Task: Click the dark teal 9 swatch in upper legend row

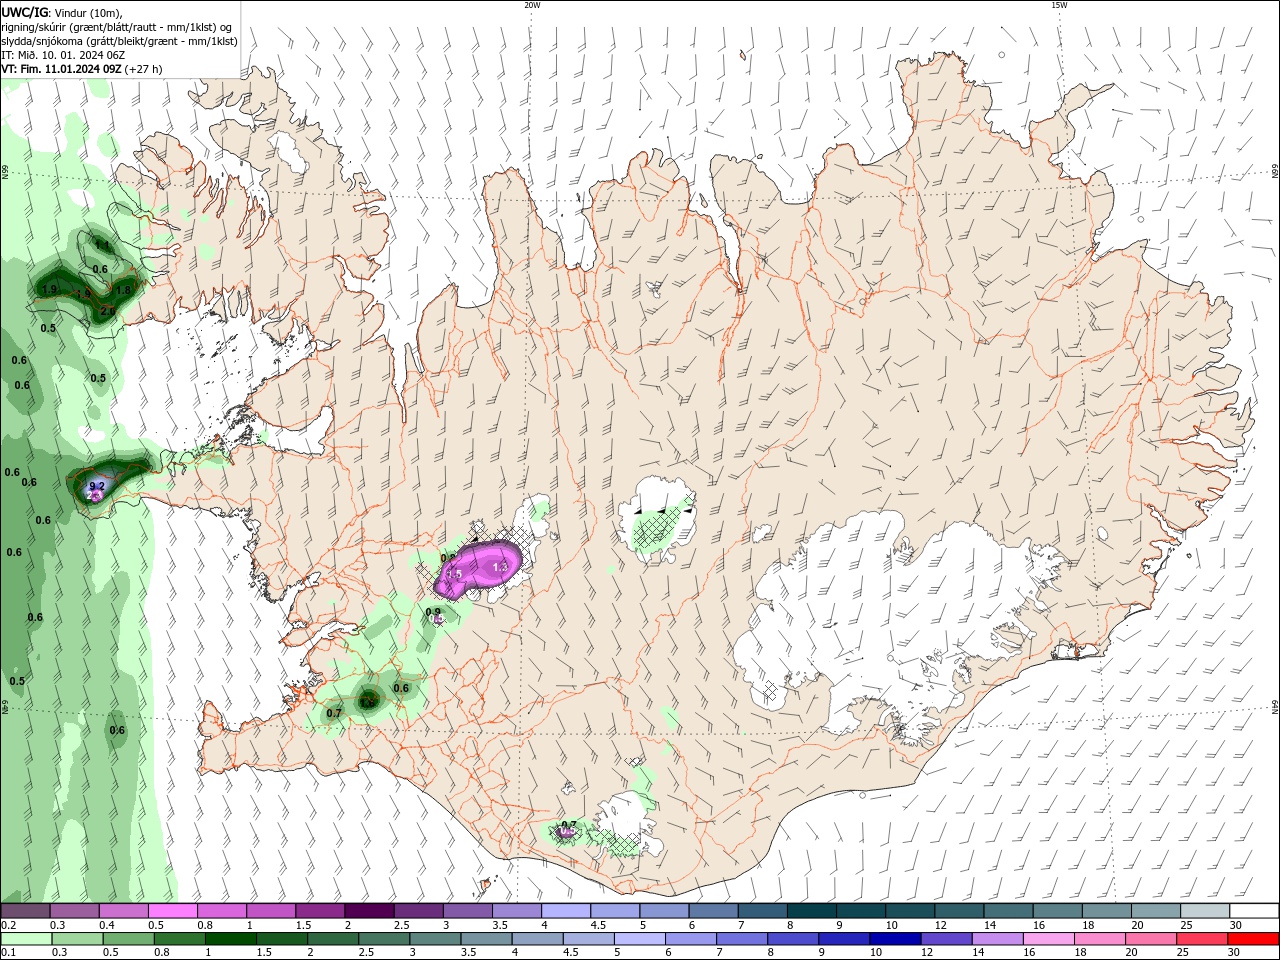Action: pos(860,911)
